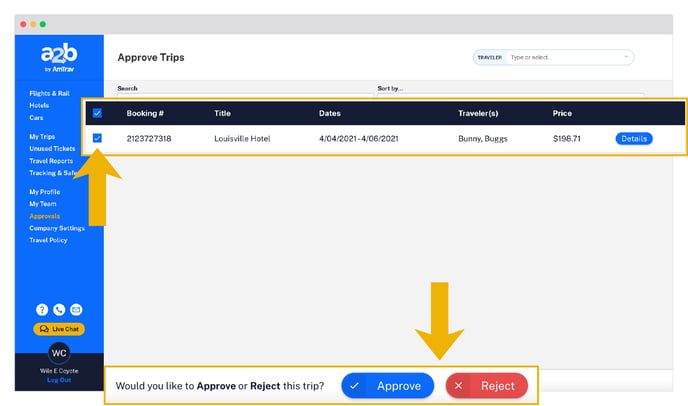The image size is (688, 406).
Task: Uncheck the Louisville Hotel booking checkbox
Action: coord(97,138)
